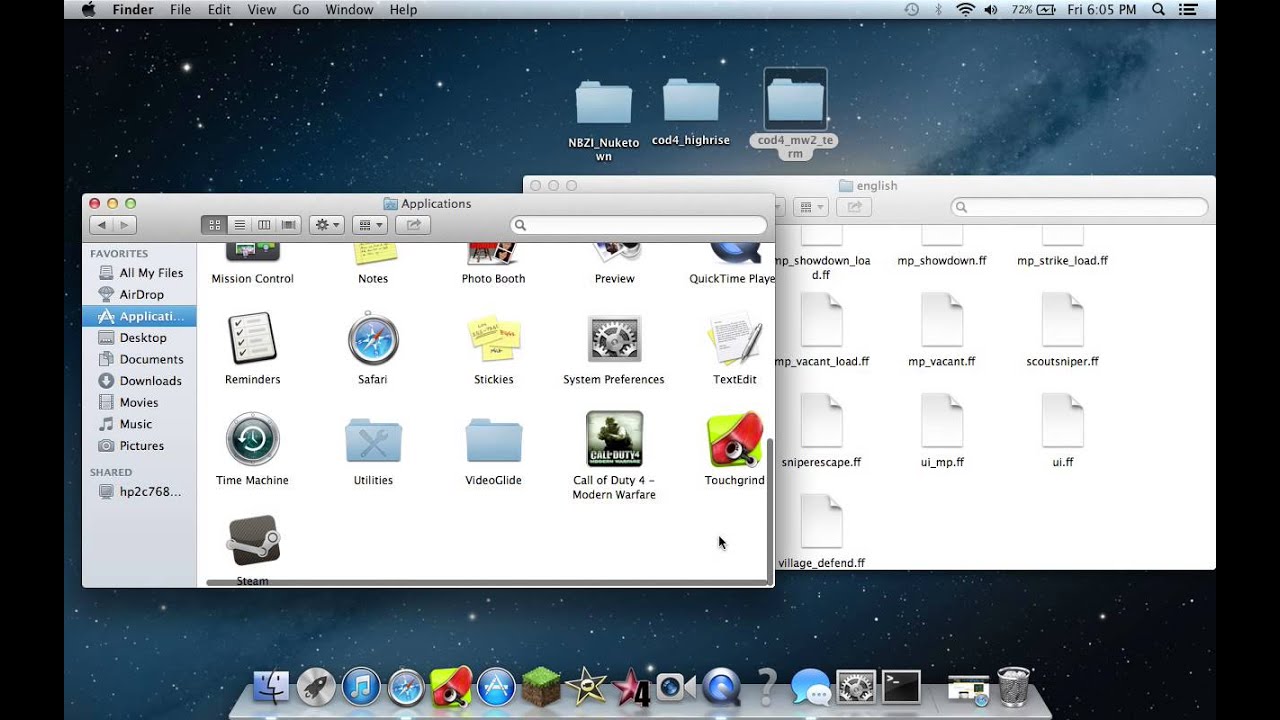Open Messages from the Dock
Viewport: 1280px width, 720px height.
tap(811, 687)
